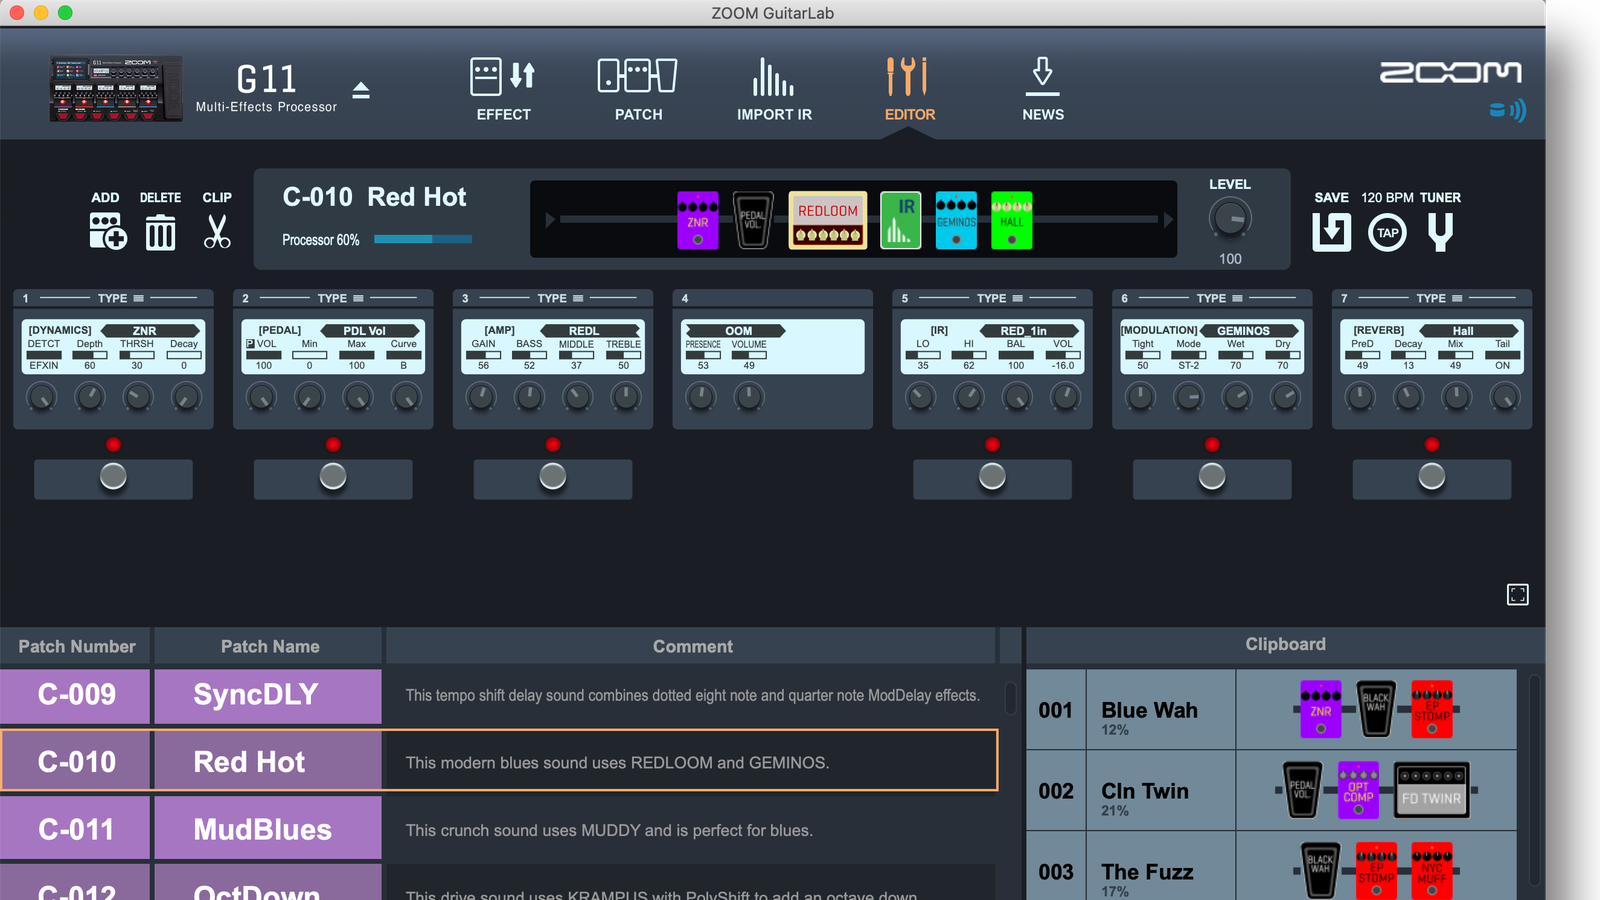Select the ZNR pedal in the signal chain
Screen dimensions: 1600x900
coord(698,220)
